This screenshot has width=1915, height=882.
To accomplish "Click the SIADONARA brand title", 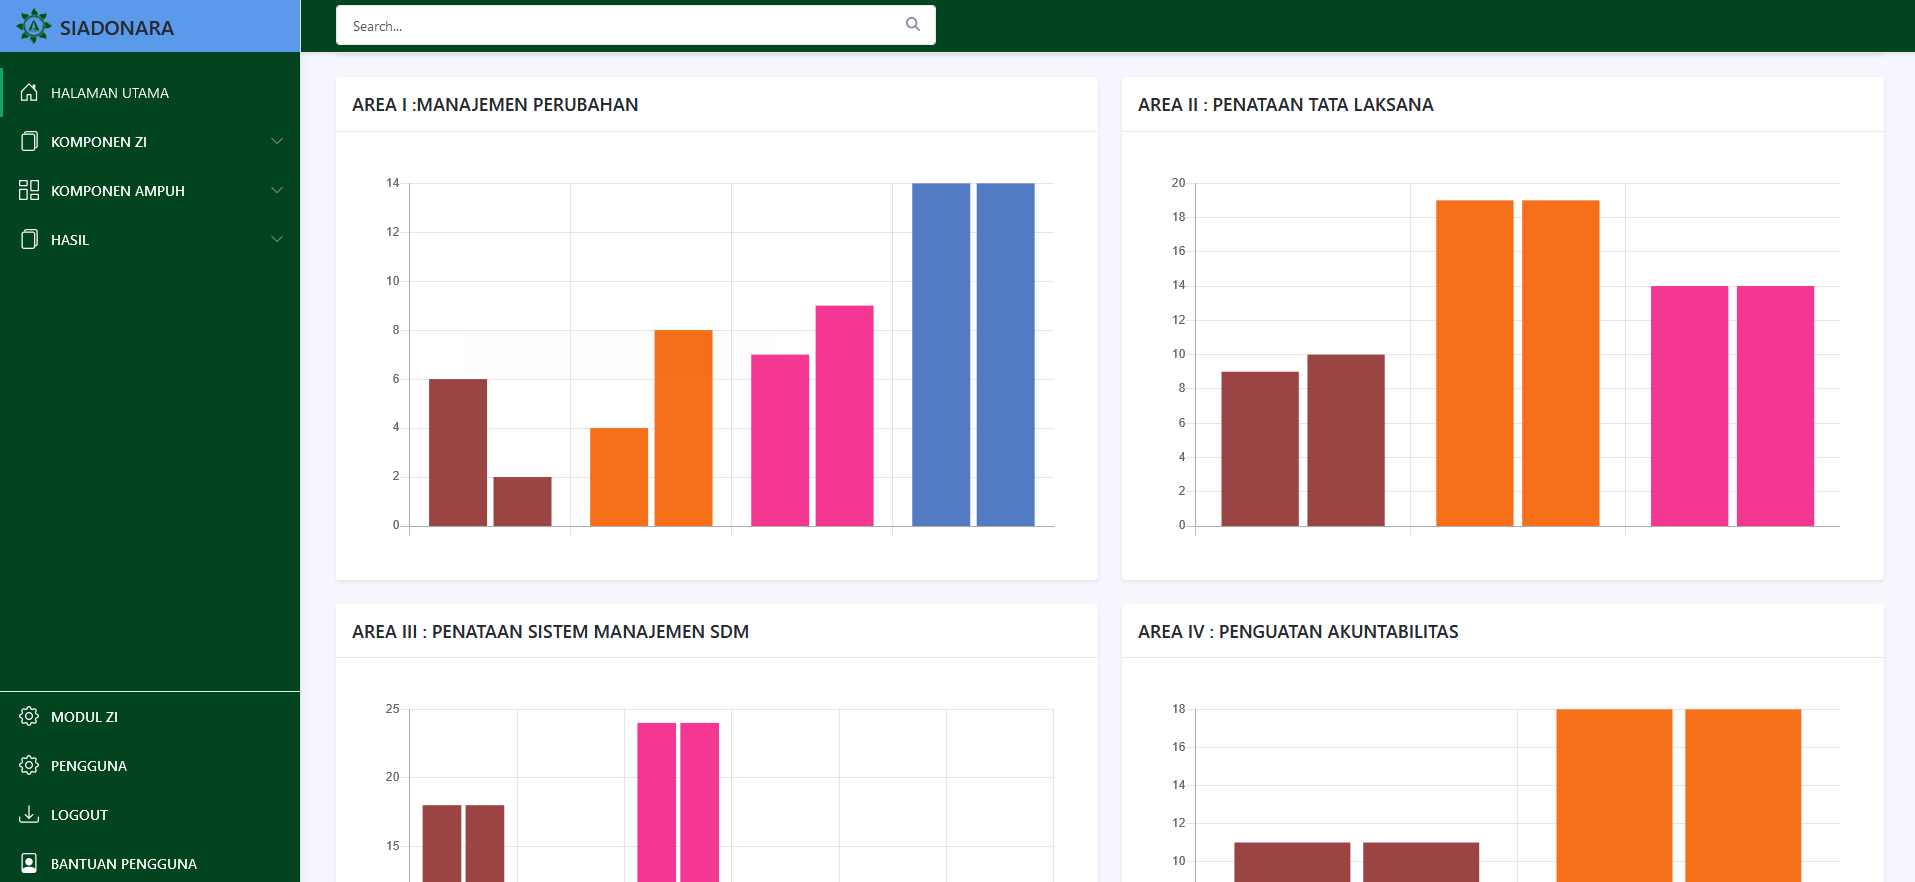I will pyautogui.click(x=117, y=28).
